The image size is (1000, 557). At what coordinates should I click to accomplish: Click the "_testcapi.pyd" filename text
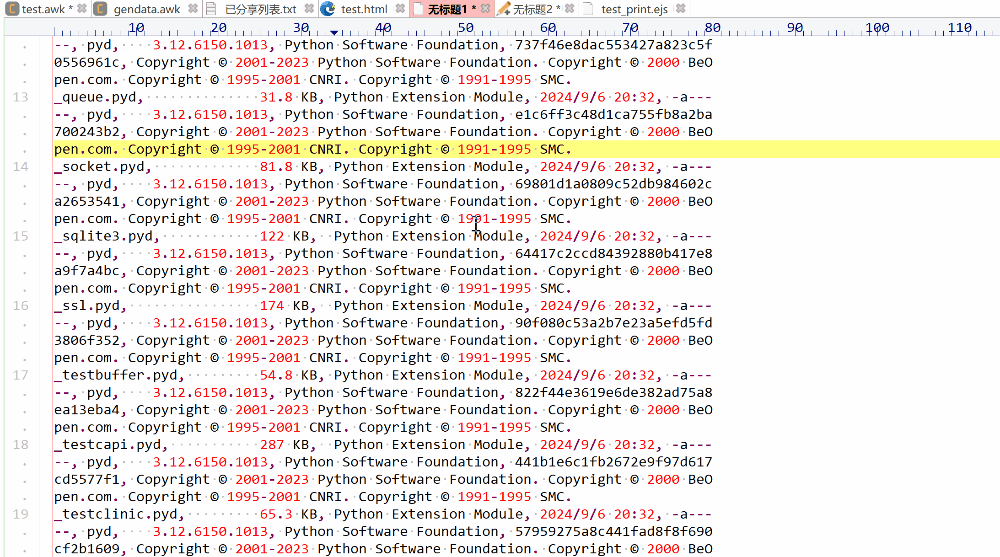click(x=107, y=445)
